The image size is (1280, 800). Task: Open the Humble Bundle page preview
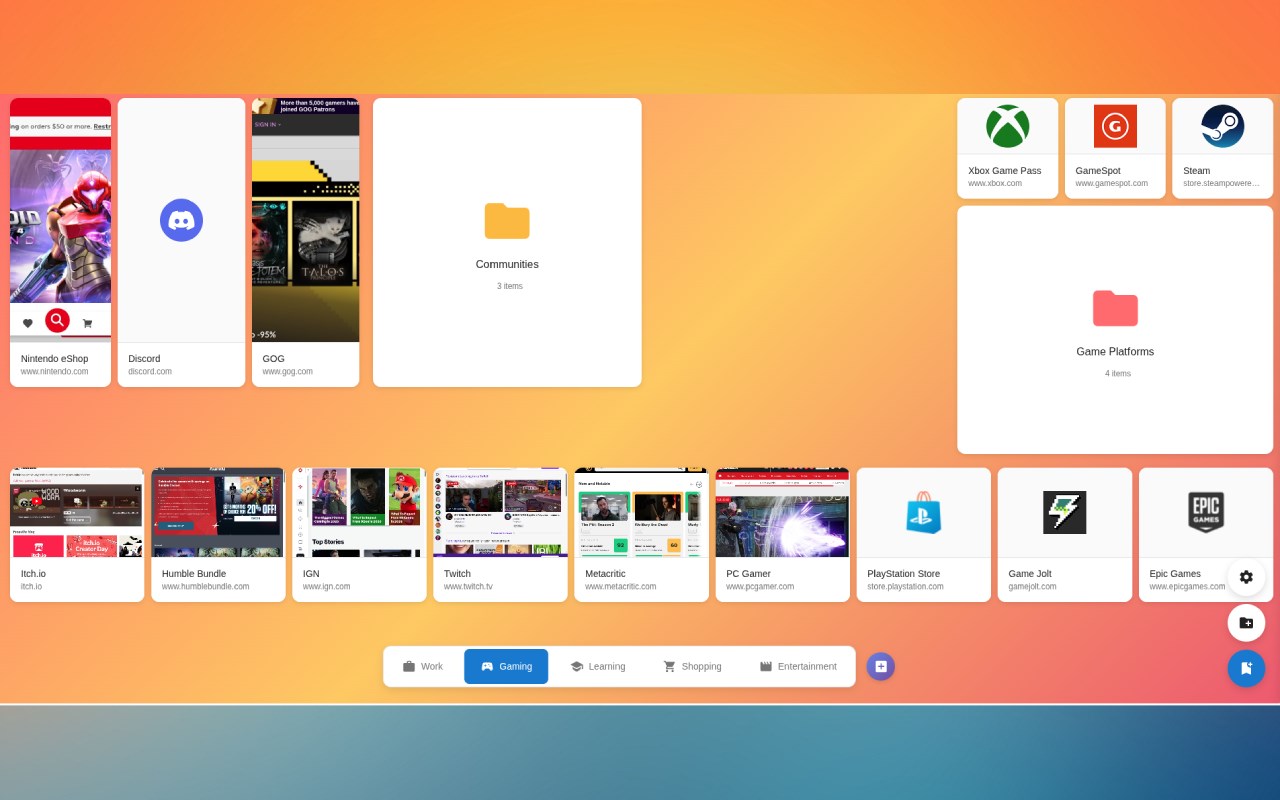click(218, 512)
